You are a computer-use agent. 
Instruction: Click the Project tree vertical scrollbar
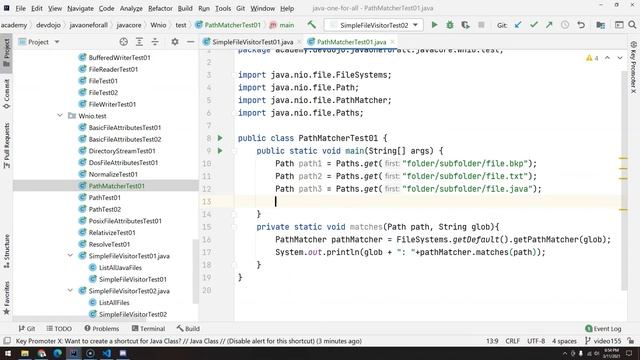pos(196,271)
